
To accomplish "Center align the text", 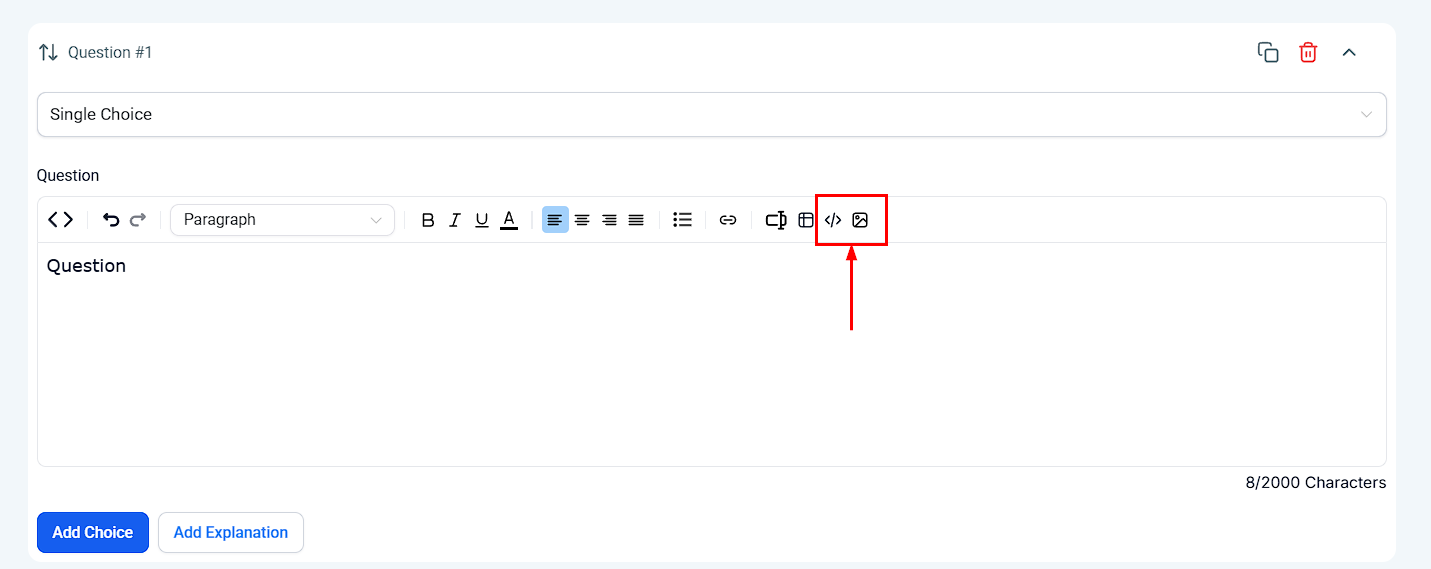I will pyautogui.click(x=582, y=220).
